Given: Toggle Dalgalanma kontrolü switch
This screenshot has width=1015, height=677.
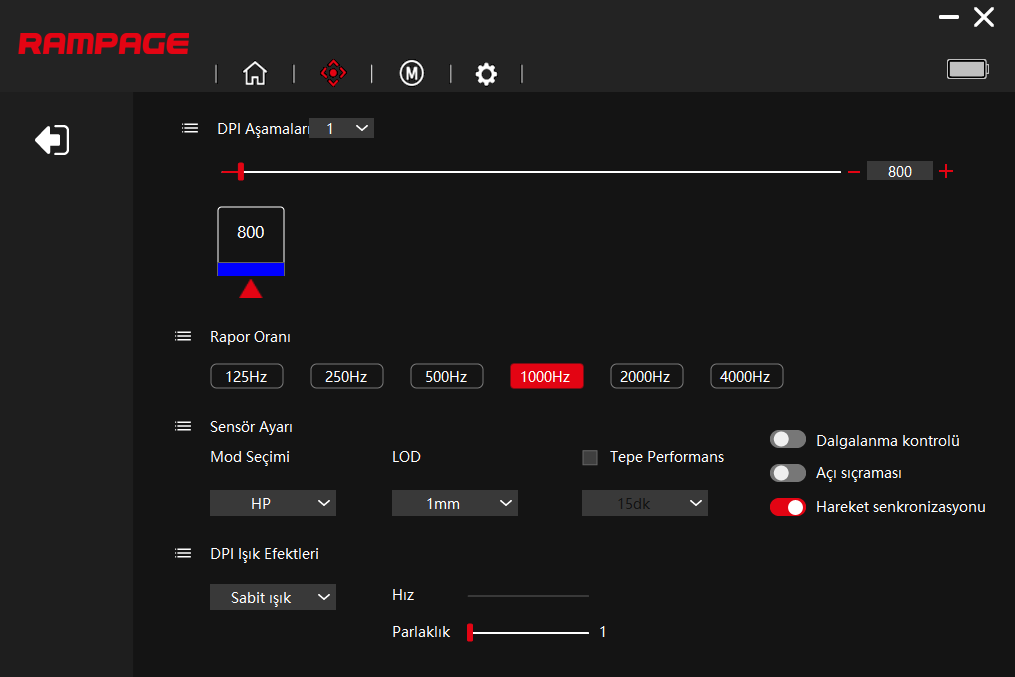Looking at the screenshot, I should click(x=788, y=439).
